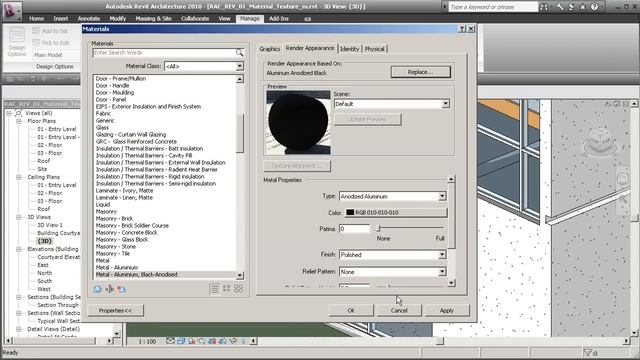This screenshot has width=640, height=360.
Task: Select Masonry - Brick in the materials list
Action: pos(114,219)
